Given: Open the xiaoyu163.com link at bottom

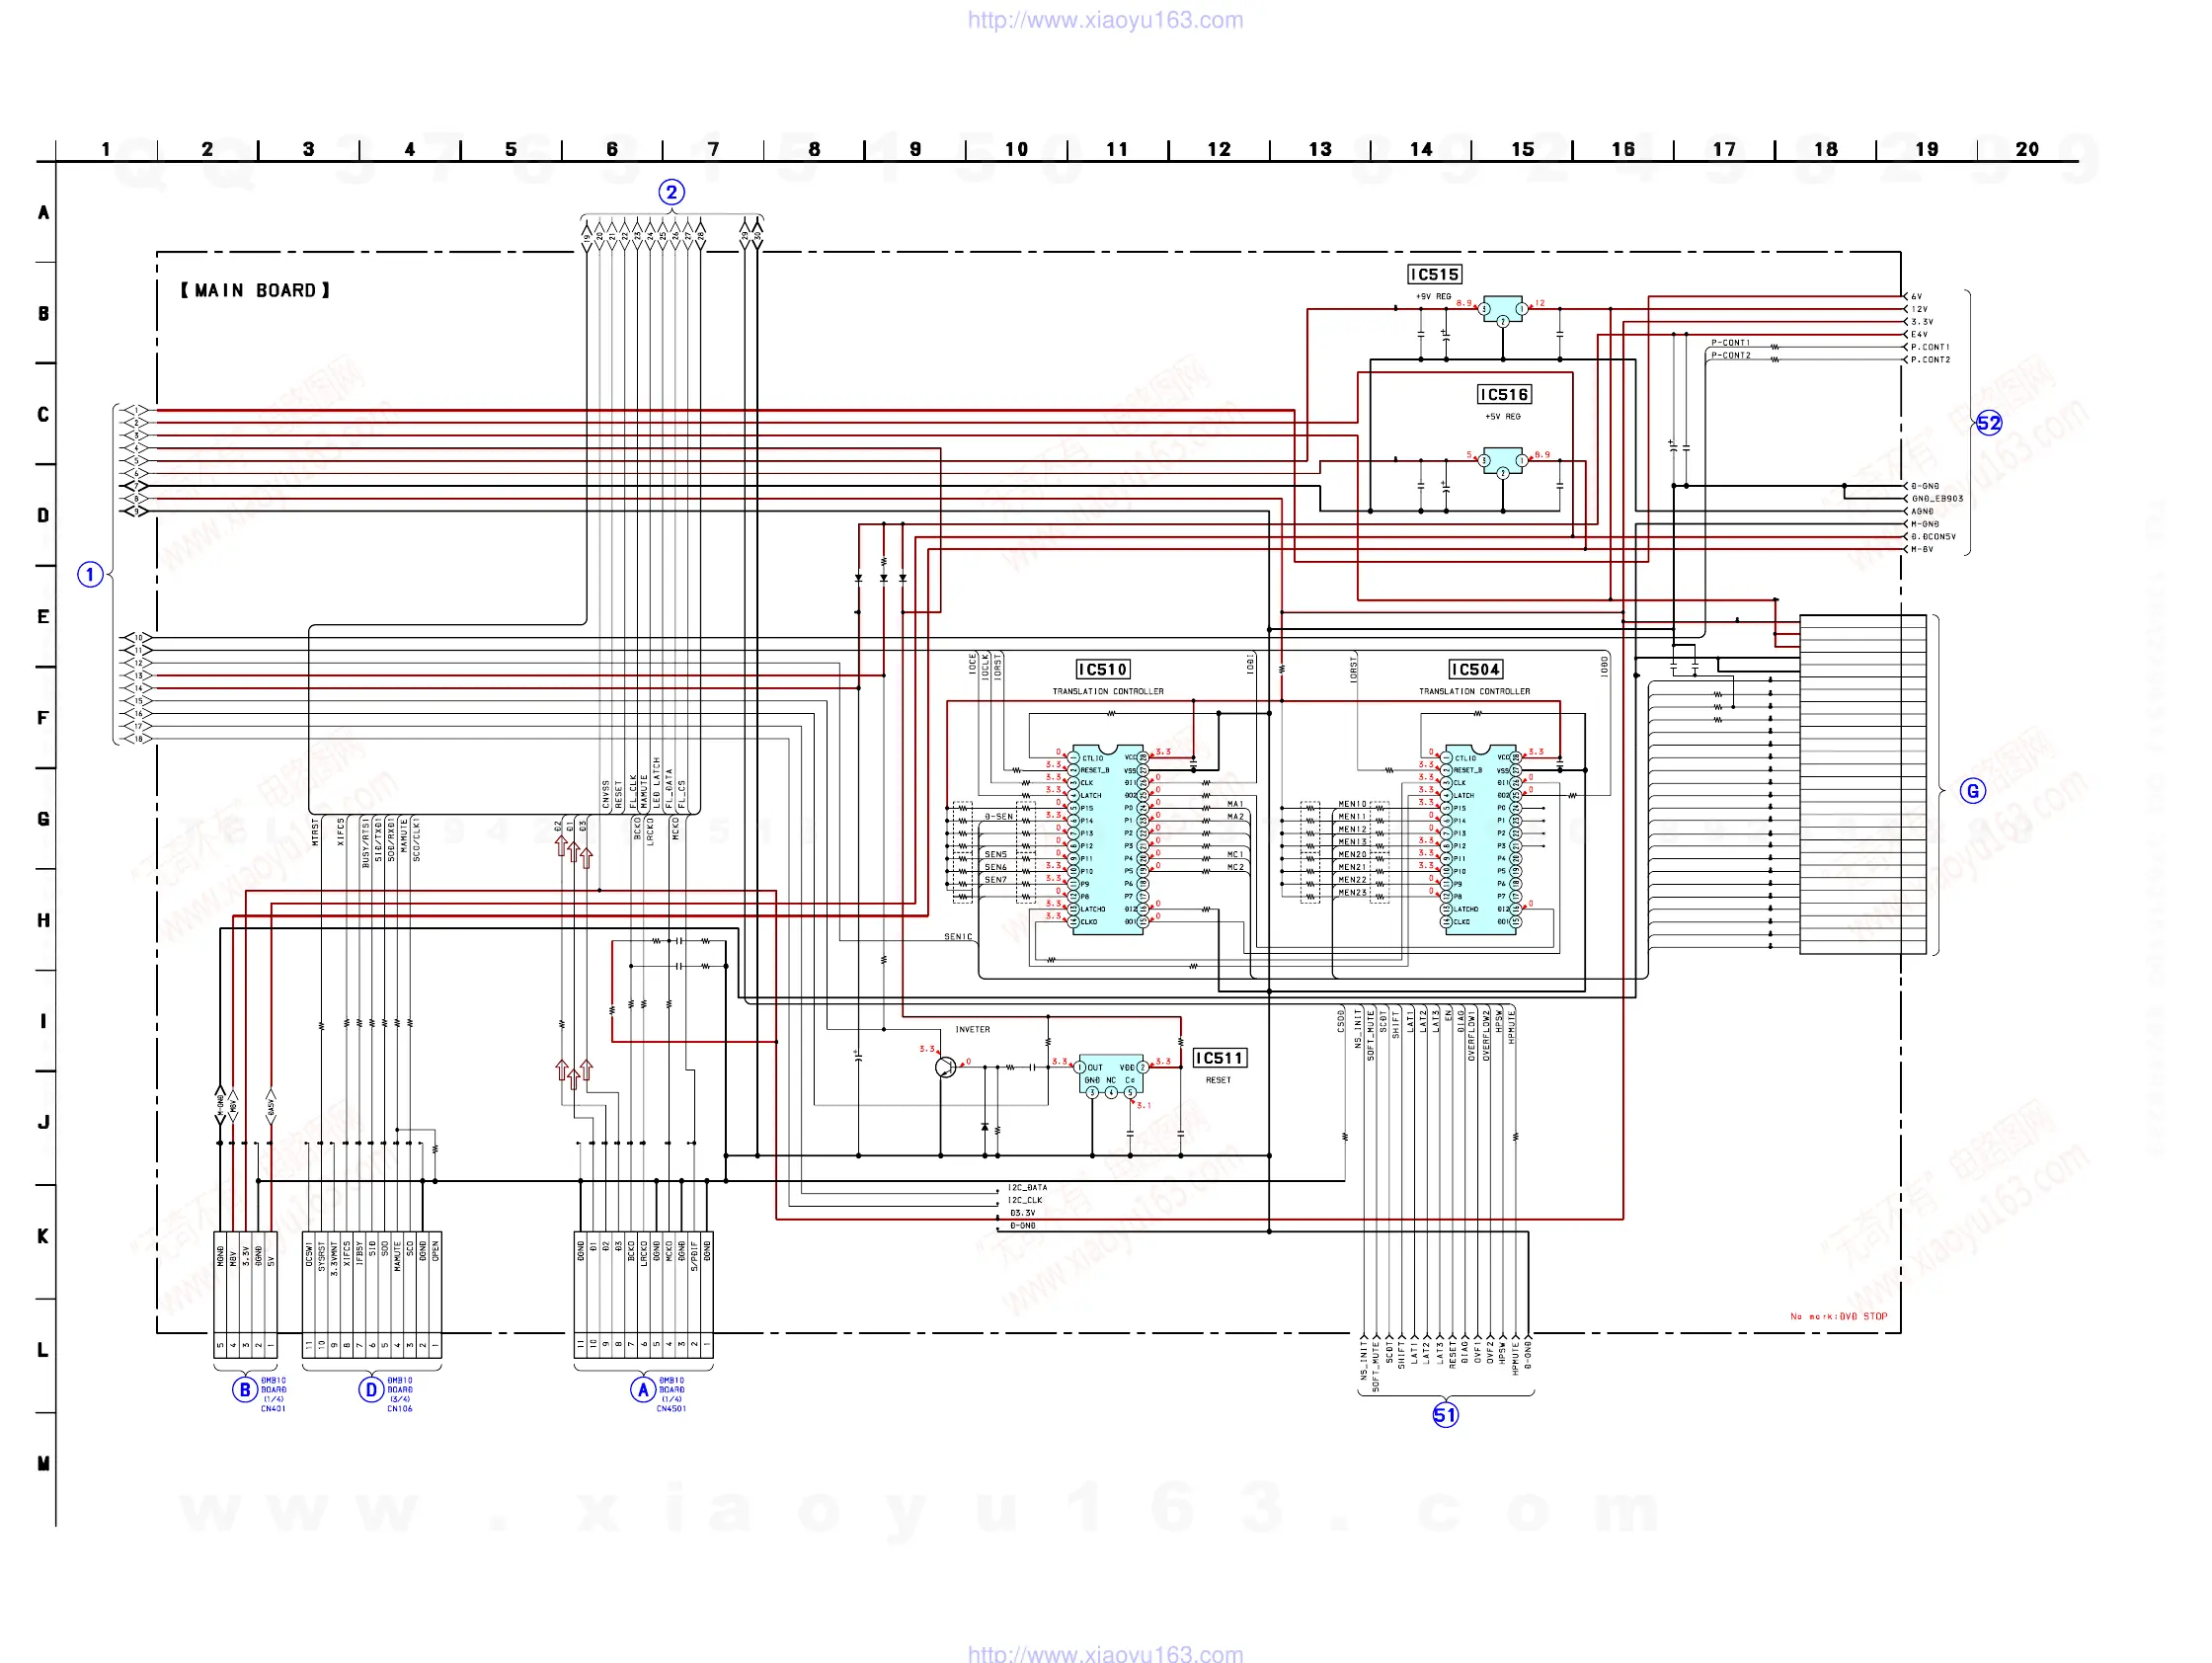Looking at the screenshot, I should pyautogui.click(x=1105, y=1653).
